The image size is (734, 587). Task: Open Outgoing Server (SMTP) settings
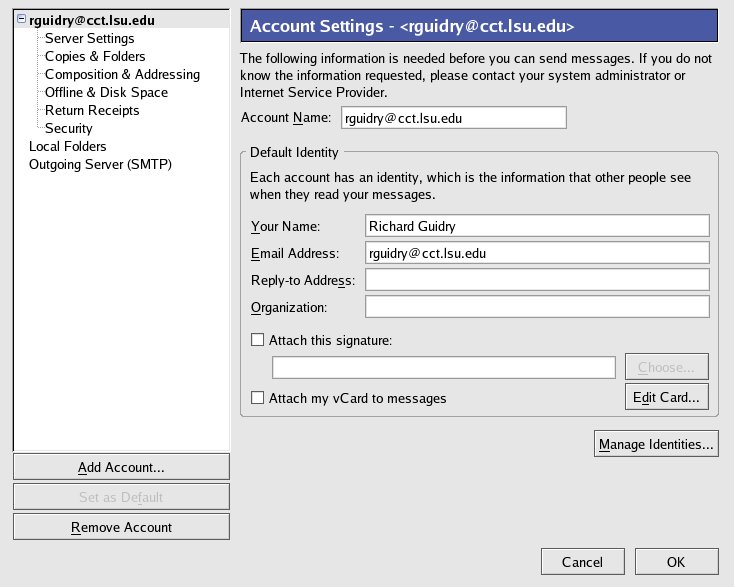pyautogui.click(x=100, y=164)
